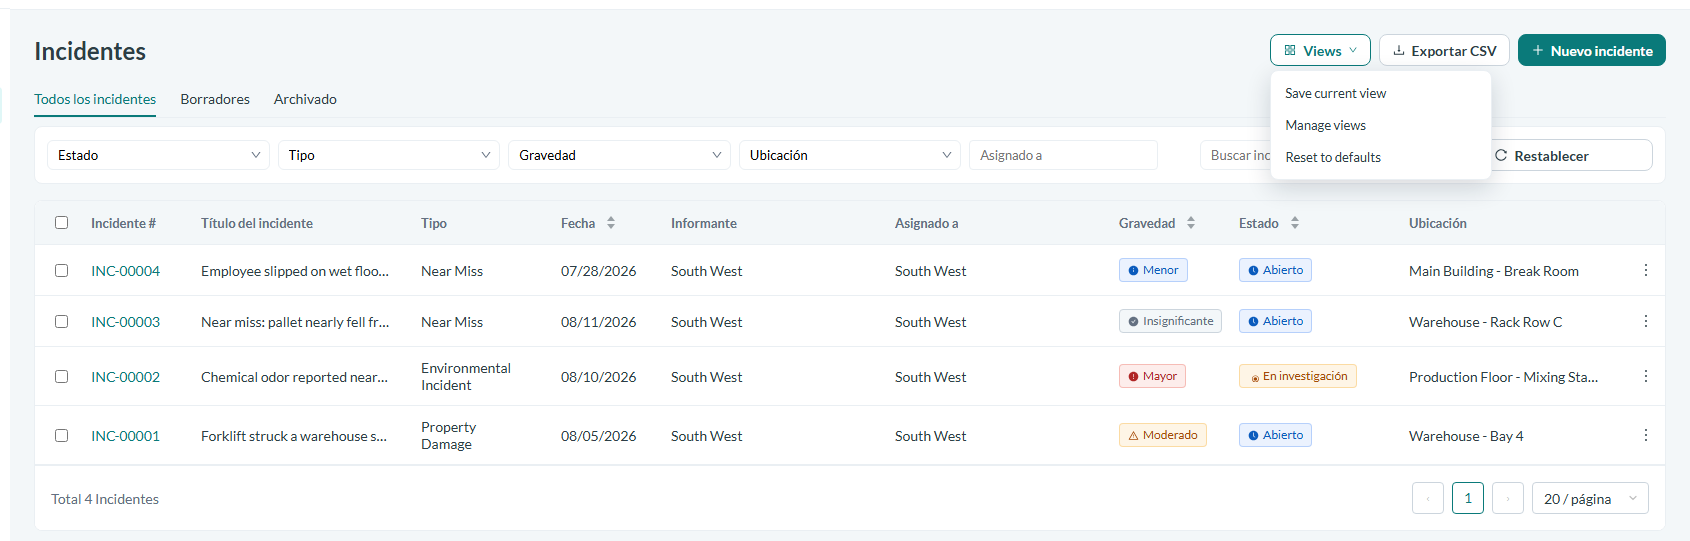Open the Gravedad filter dropdown
The width and height of the screenshot is (1690, 541).
pos(619,155)
